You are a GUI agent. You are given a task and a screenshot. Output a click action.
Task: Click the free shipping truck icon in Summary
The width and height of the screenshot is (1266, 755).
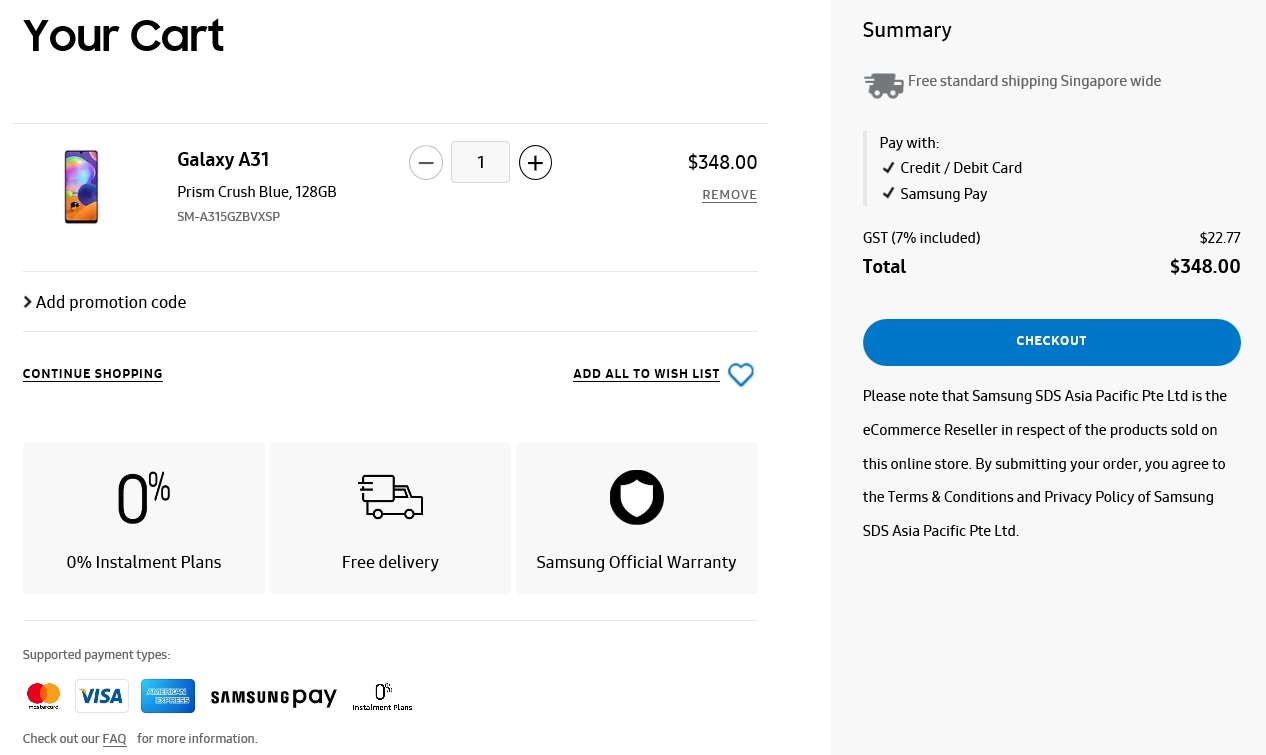(x=884, y=85)
